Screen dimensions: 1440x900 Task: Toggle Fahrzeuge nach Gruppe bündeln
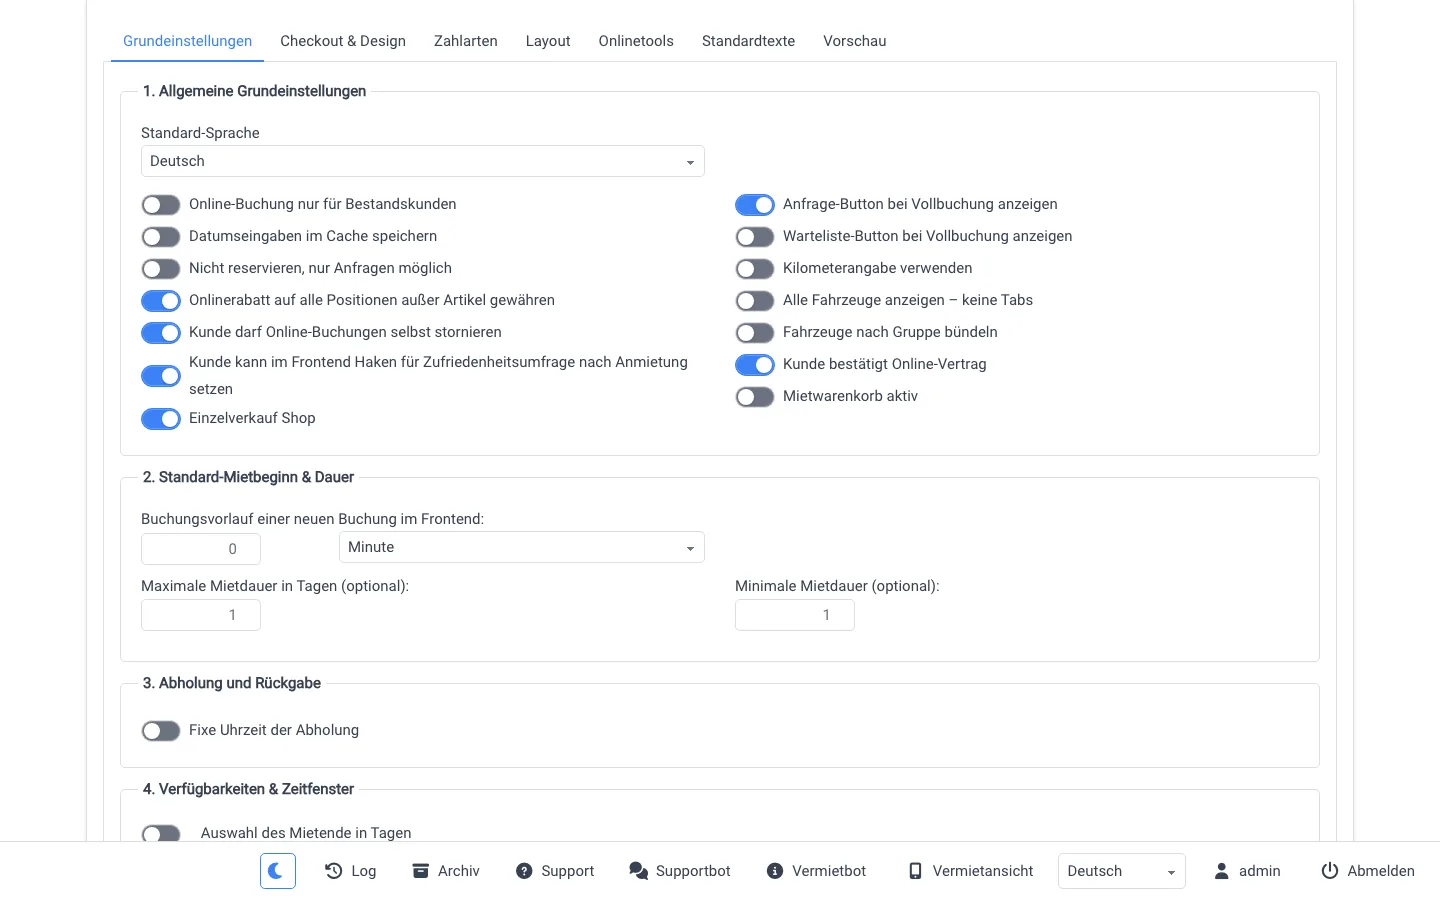pyautogui.click(x=755, y=333)
